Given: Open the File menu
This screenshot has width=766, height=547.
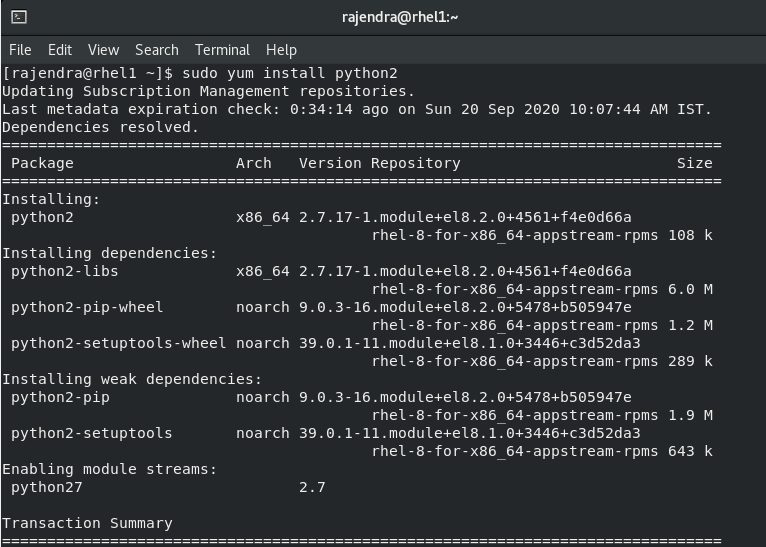Looking at the screenshot, I should (20, 49).
